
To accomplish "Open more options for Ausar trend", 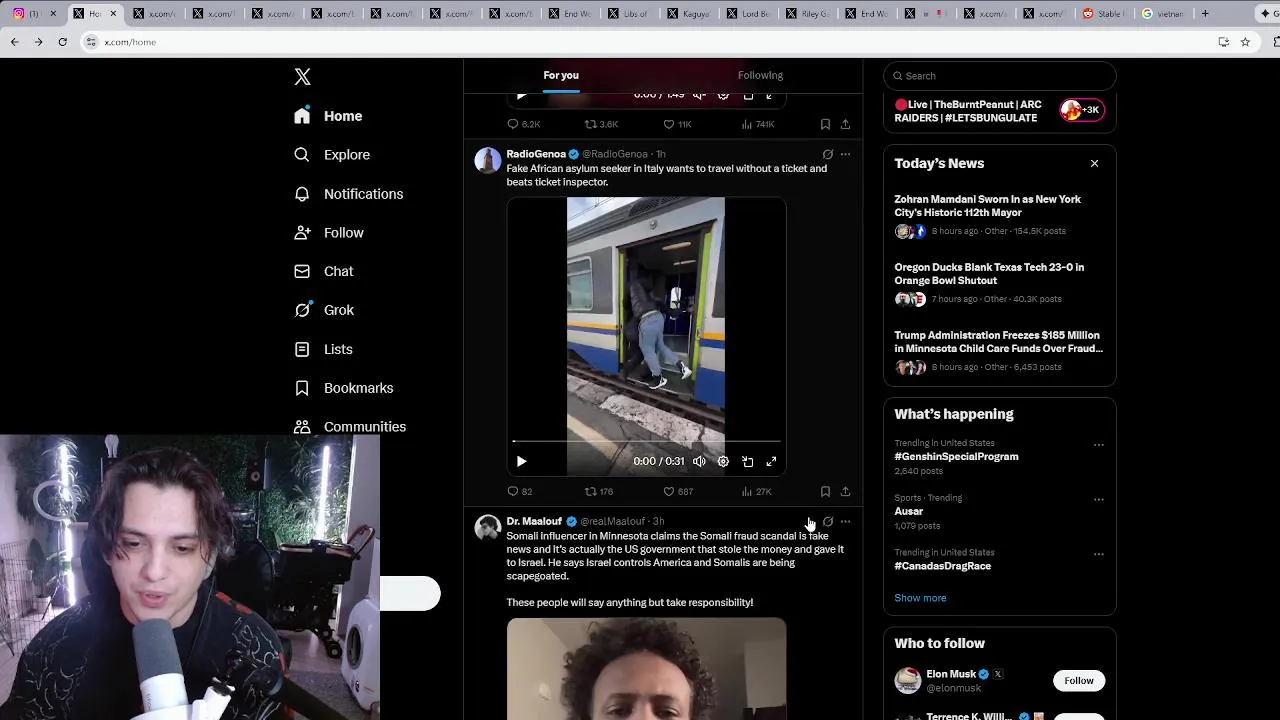I will tap(1098, 499).
